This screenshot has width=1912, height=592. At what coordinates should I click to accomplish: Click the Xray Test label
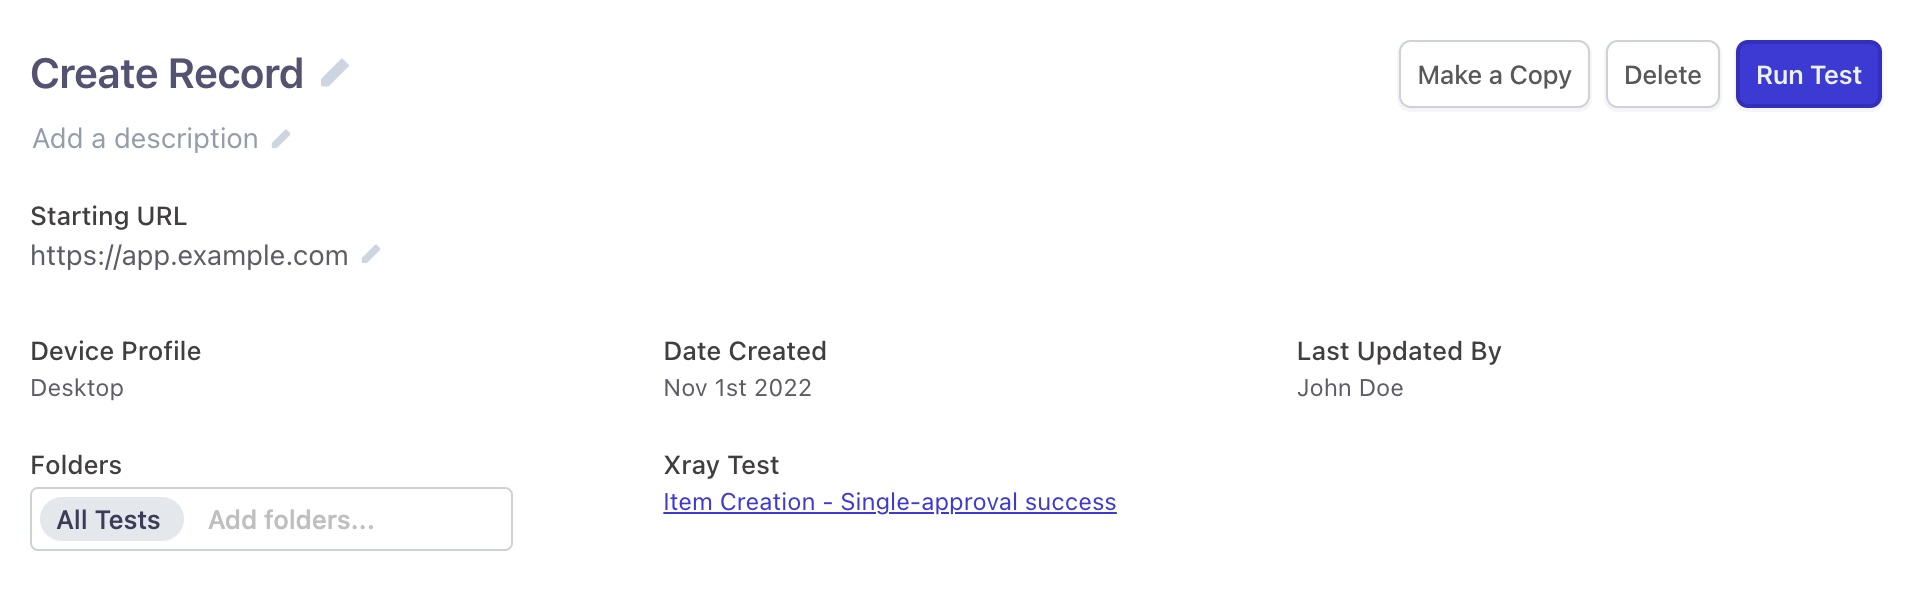(x=721, y=465)
